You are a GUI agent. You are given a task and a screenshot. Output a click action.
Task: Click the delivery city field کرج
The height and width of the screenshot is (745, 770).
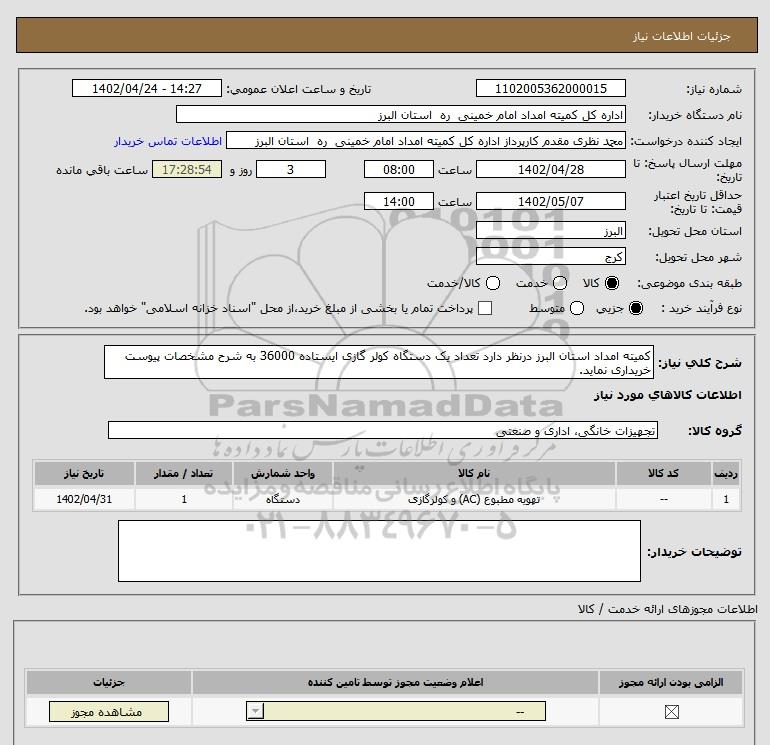tap(550, 256)
